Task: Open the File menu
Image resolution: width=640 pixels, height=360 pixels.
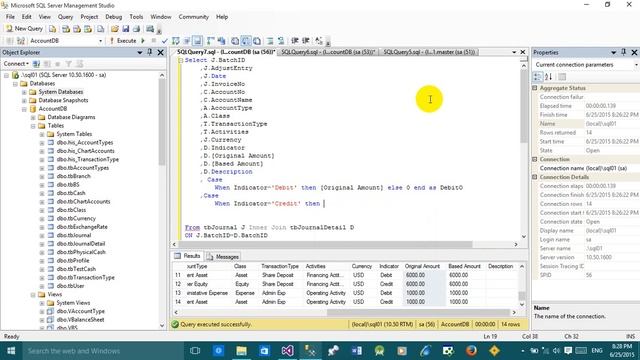Action: [x=10, y=17]
